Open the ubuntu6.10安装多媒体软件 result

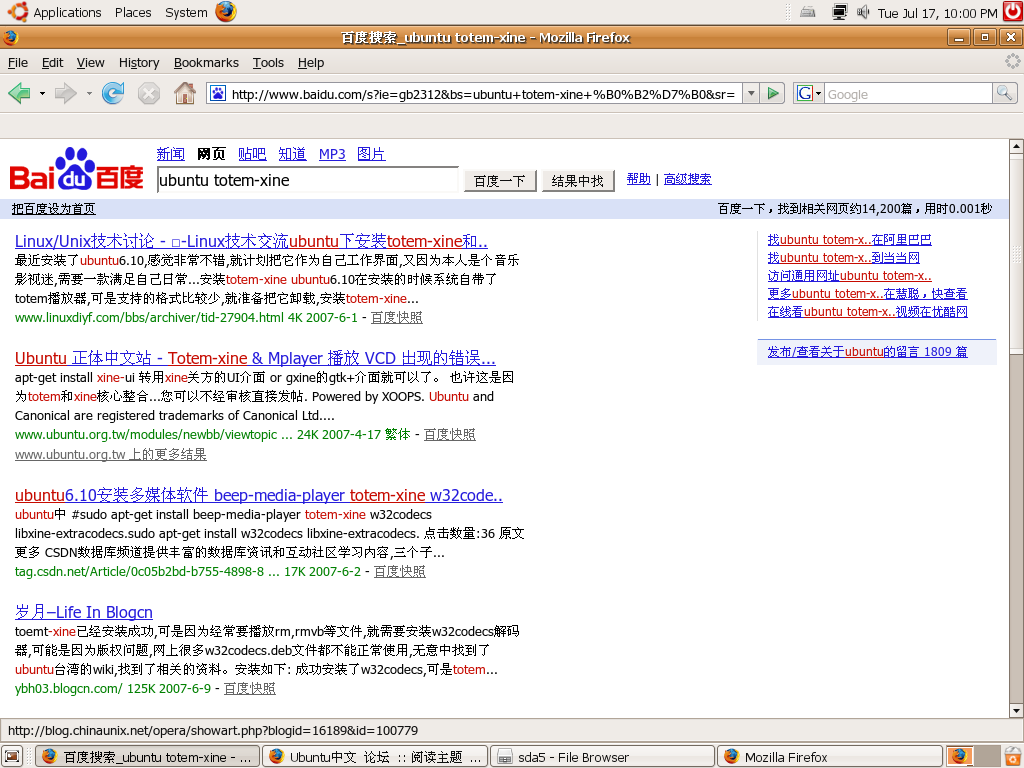(x=259, y=495)
